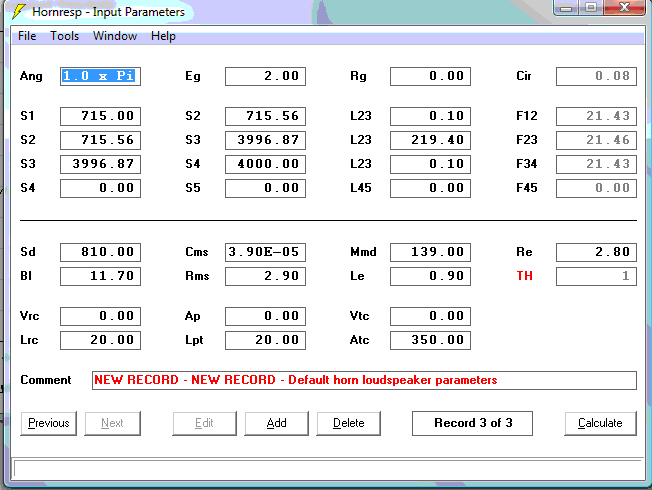The image size is (652, 490).
Task: Click the TH field showing 1
Action: [596, 277]
